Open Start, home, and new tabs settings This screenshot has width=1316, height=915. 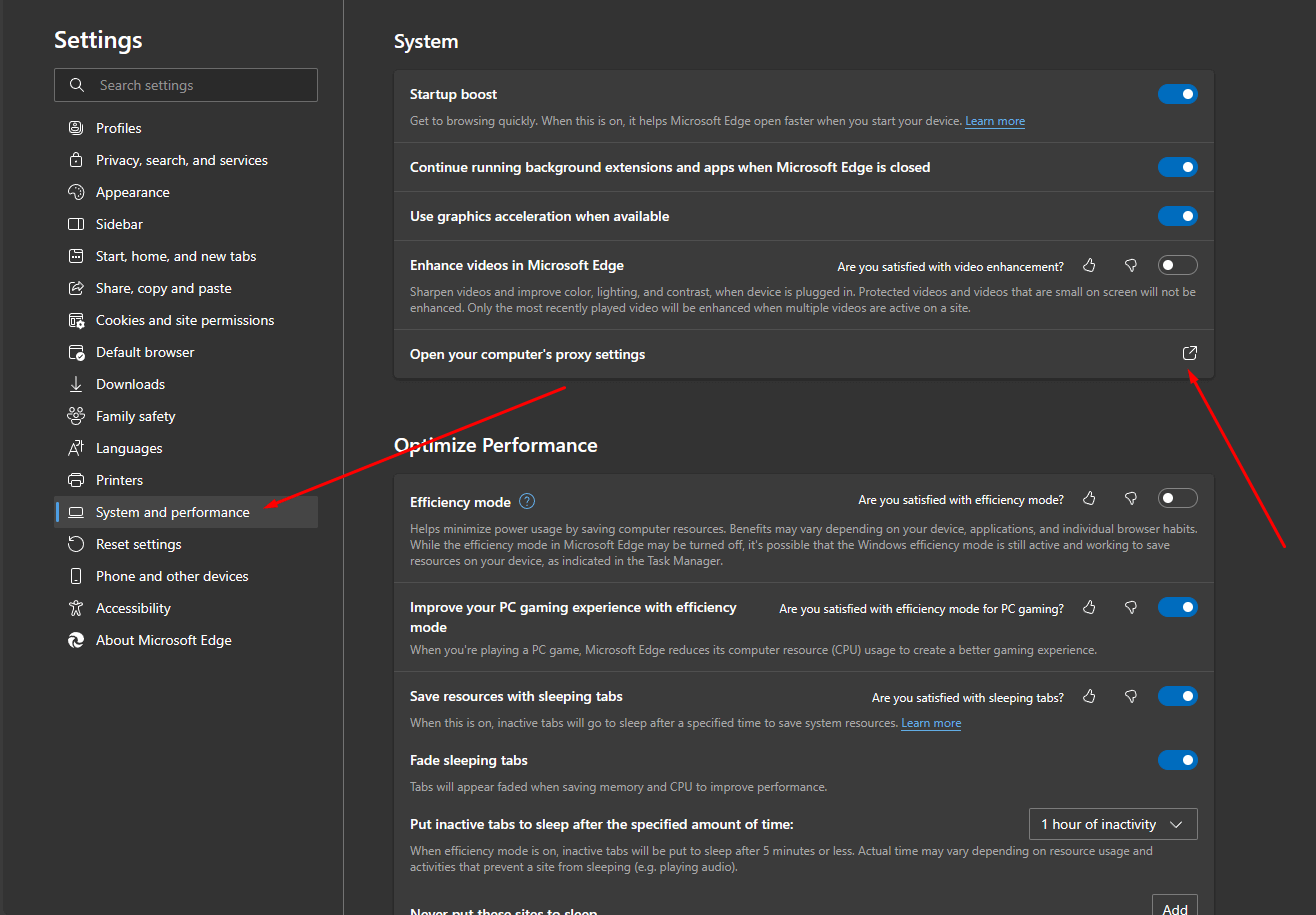[x=186, y=256]
